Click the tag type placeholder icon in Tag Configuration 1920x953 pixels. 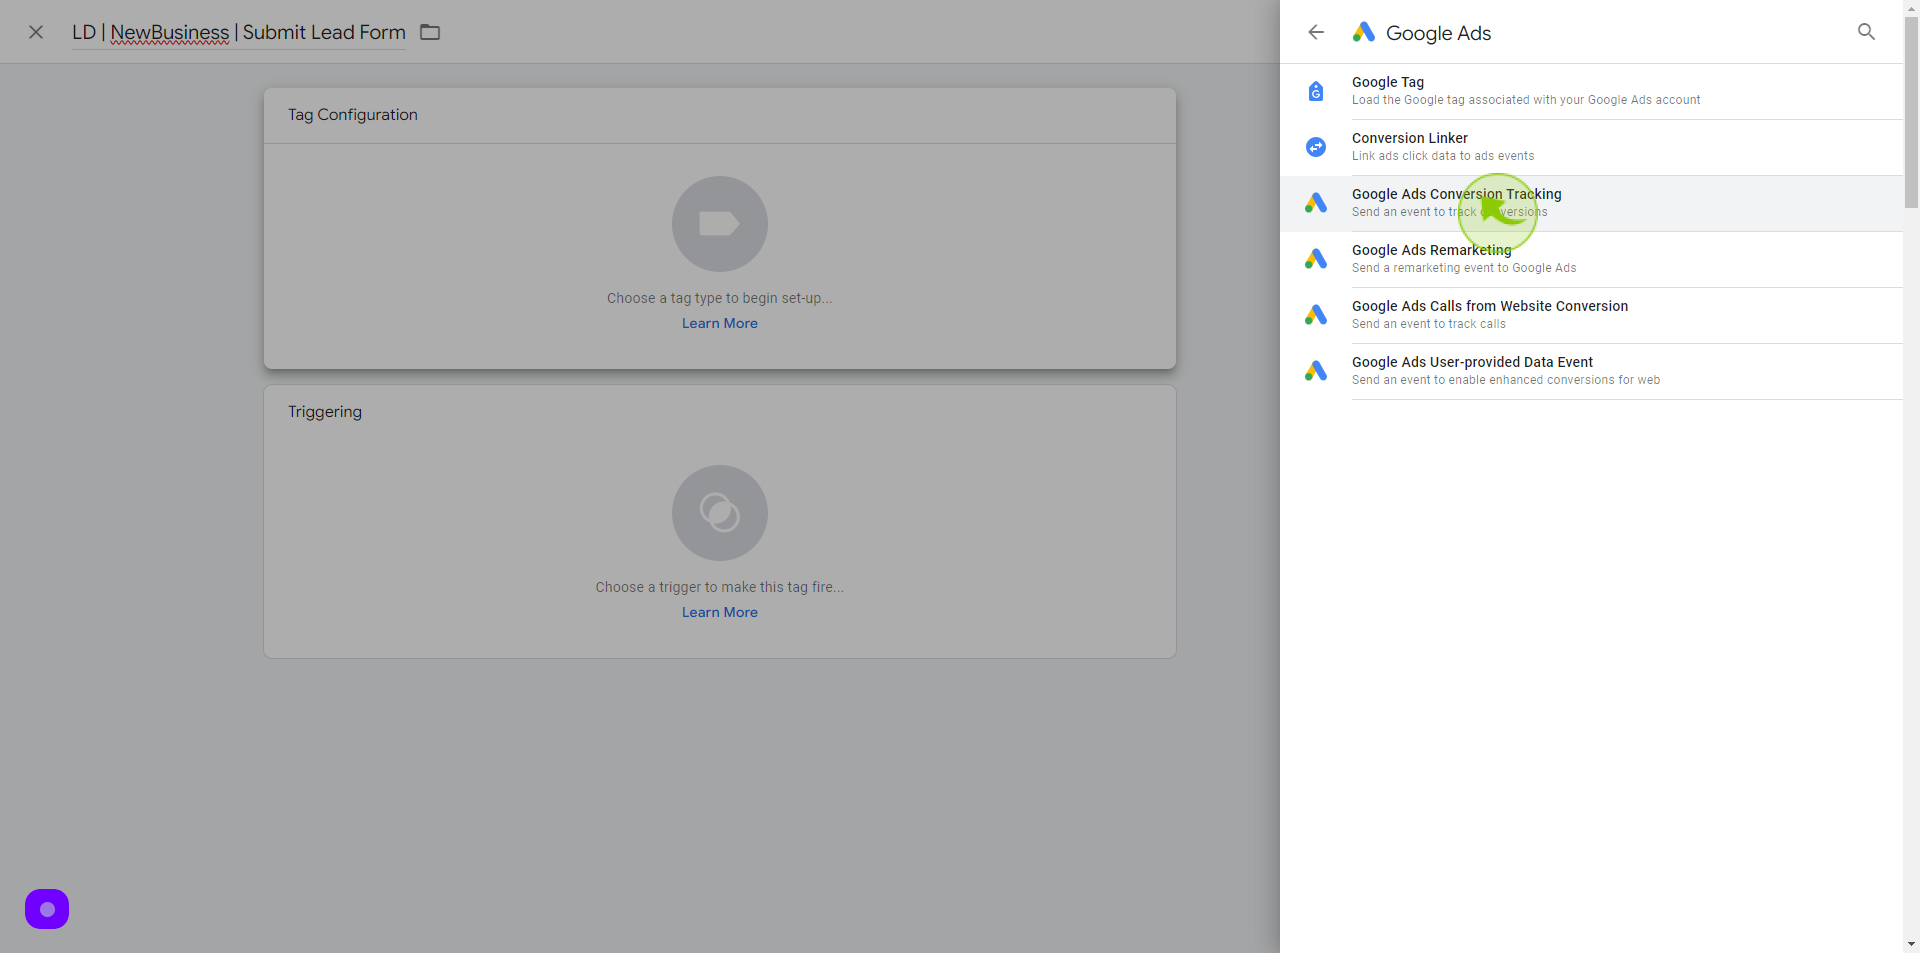tap(720, 224)
